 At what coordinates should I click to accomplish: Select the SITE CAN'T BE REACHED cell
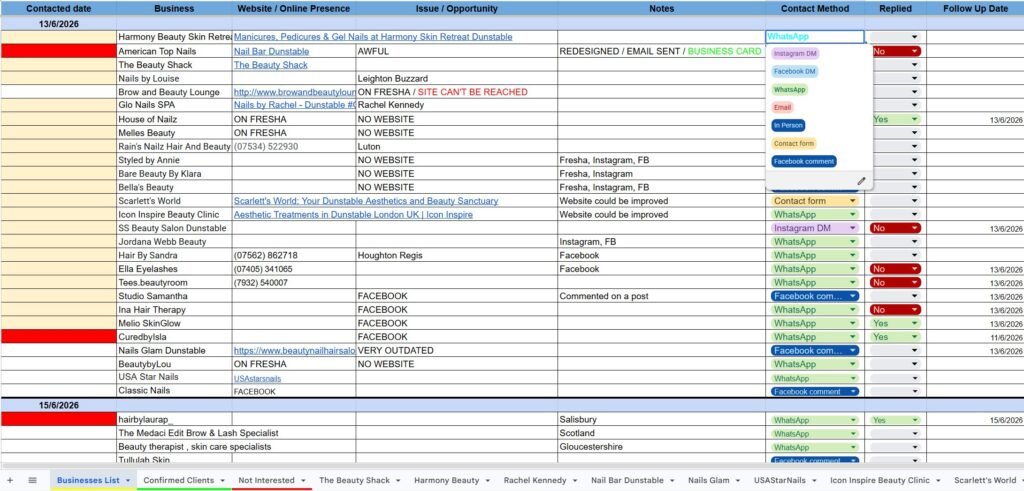pyautogui.click(x=456, y=92)
